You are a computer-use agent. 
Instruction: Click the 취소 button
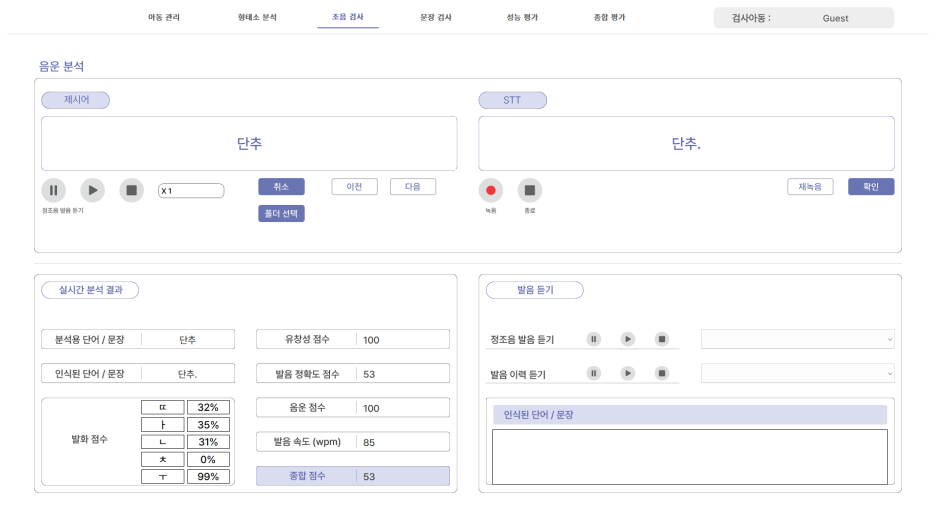281,187
